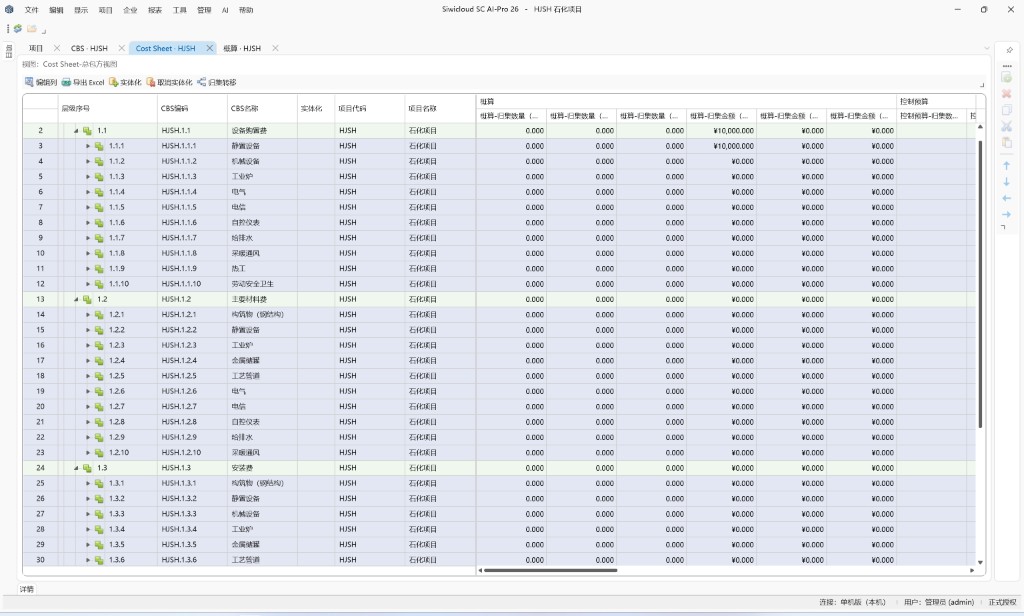Close the 概算 · HJSH tab
The image size is (1024, 616).
pos(275,48)
